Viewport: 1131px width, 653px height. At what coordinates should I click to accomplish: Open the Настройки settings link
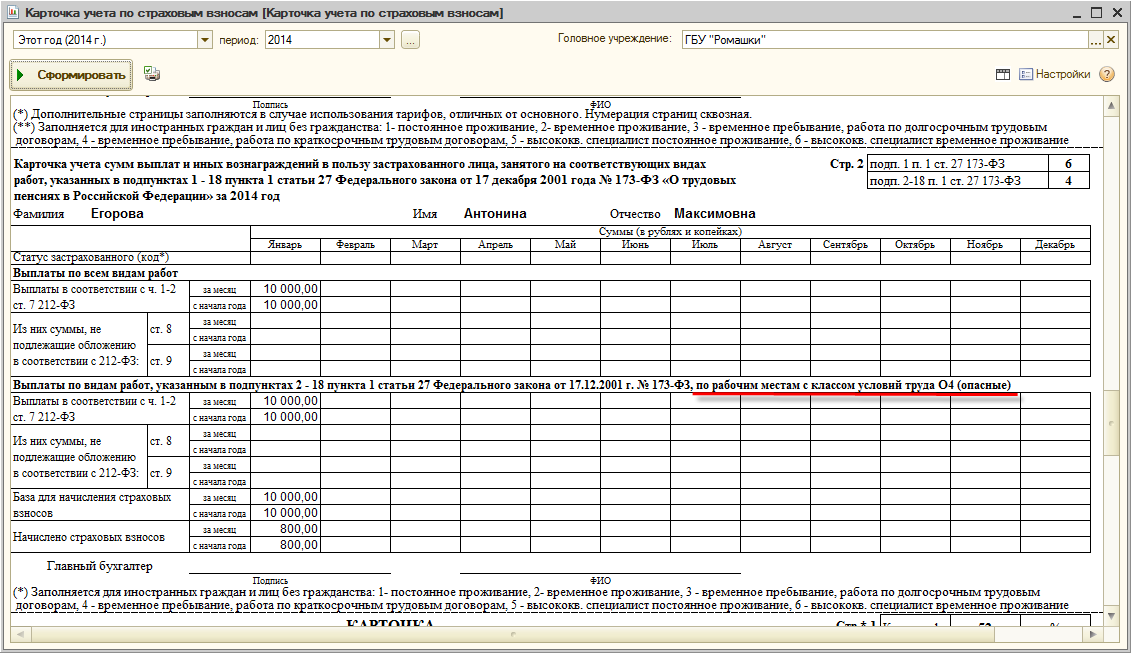[1055, 74]
